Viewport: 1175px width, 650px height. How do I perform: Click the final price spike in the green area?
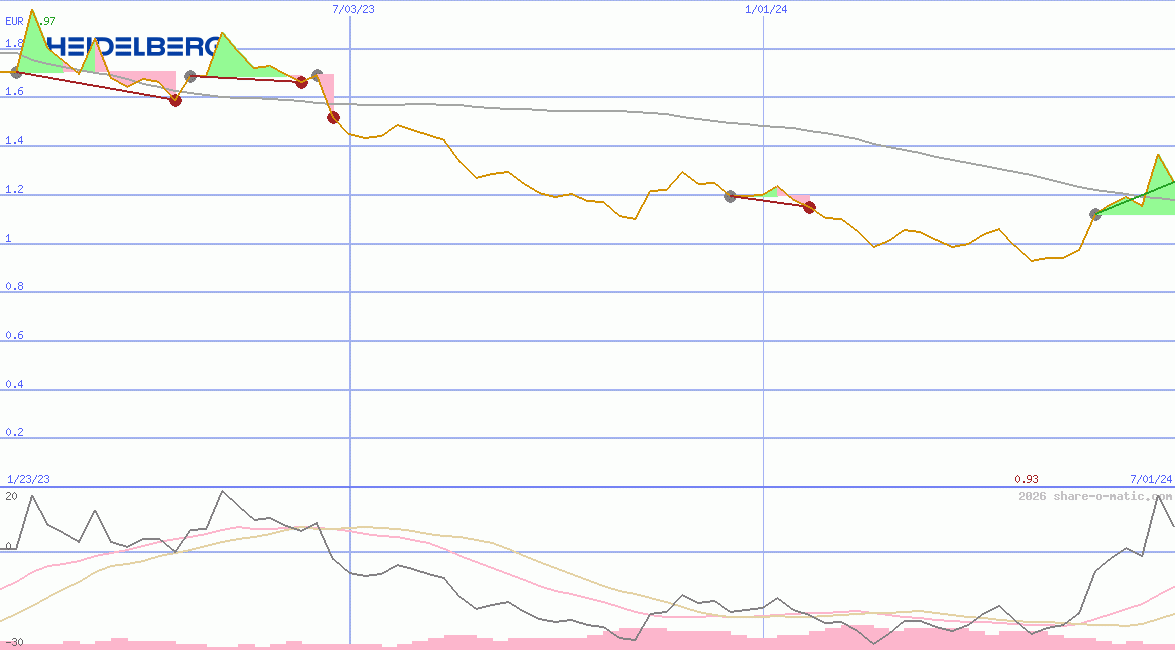tap(1158, 156)
